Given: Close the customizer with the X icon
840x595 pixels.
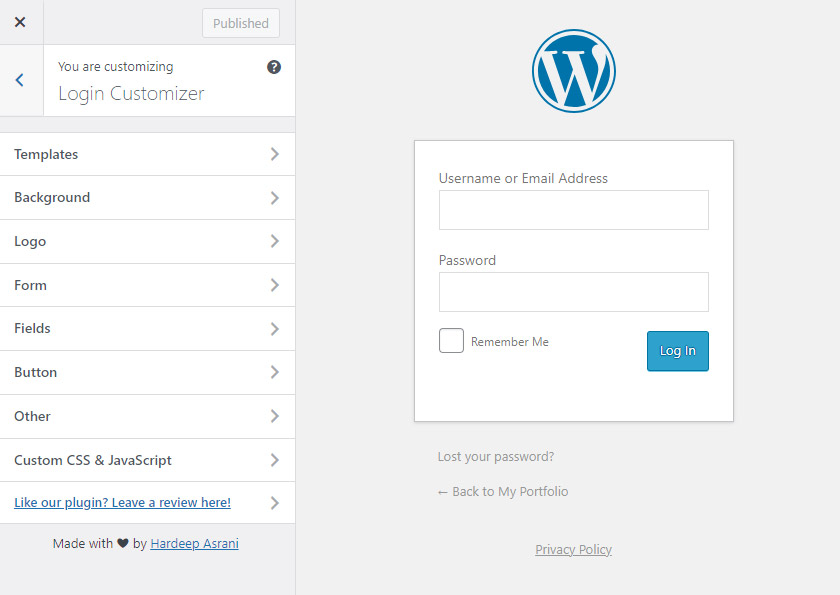Looking at the screenshot, I should (20, 22).
